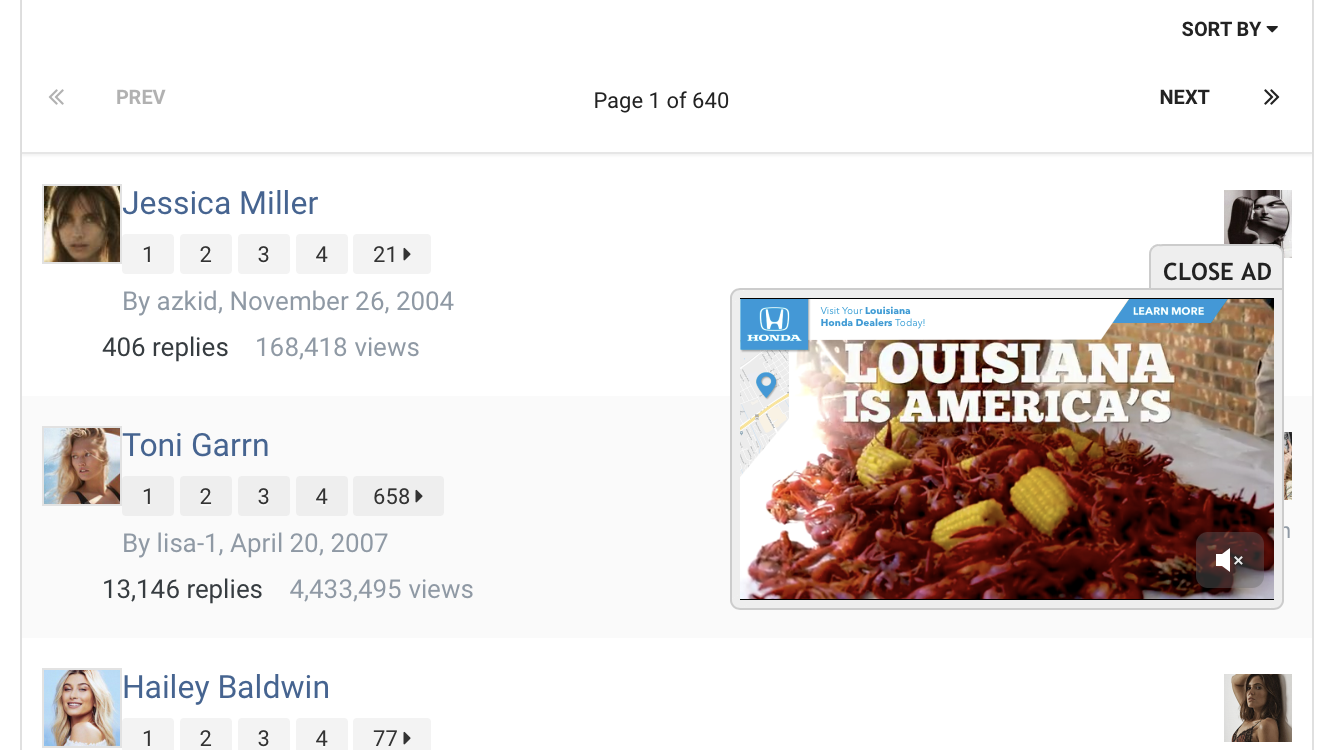
Task: Click the map pin icon in ad
Action: pos(766,384)
